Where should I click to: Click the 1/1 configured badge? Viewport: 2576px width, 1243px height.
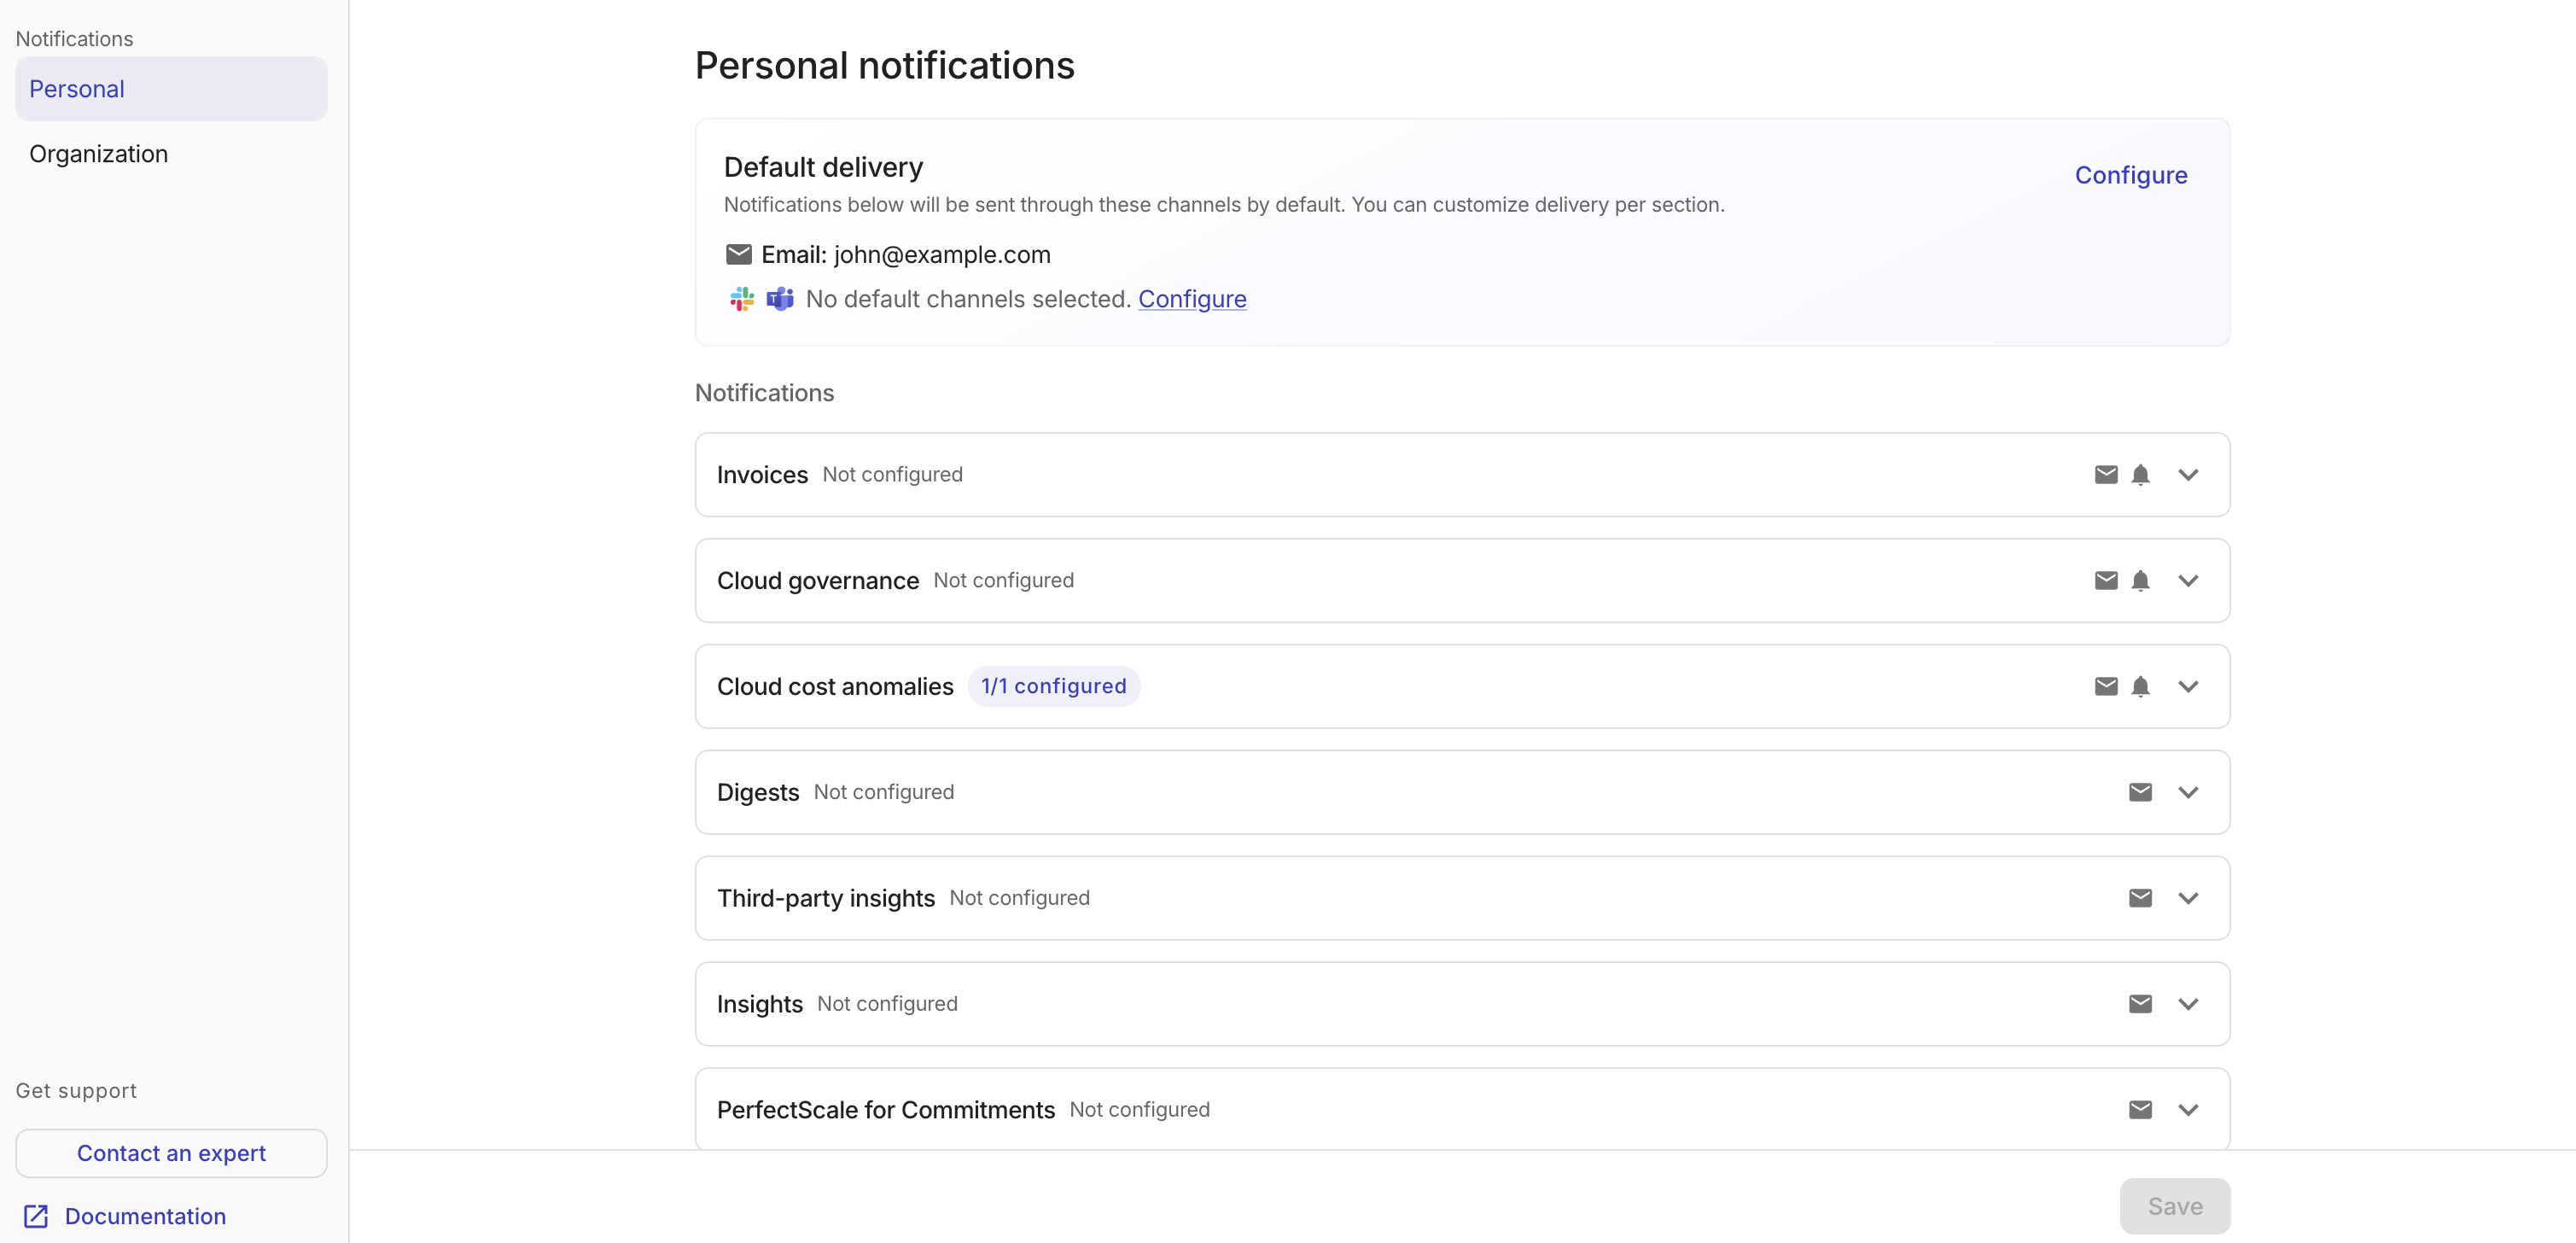[x=1053, y=686]
